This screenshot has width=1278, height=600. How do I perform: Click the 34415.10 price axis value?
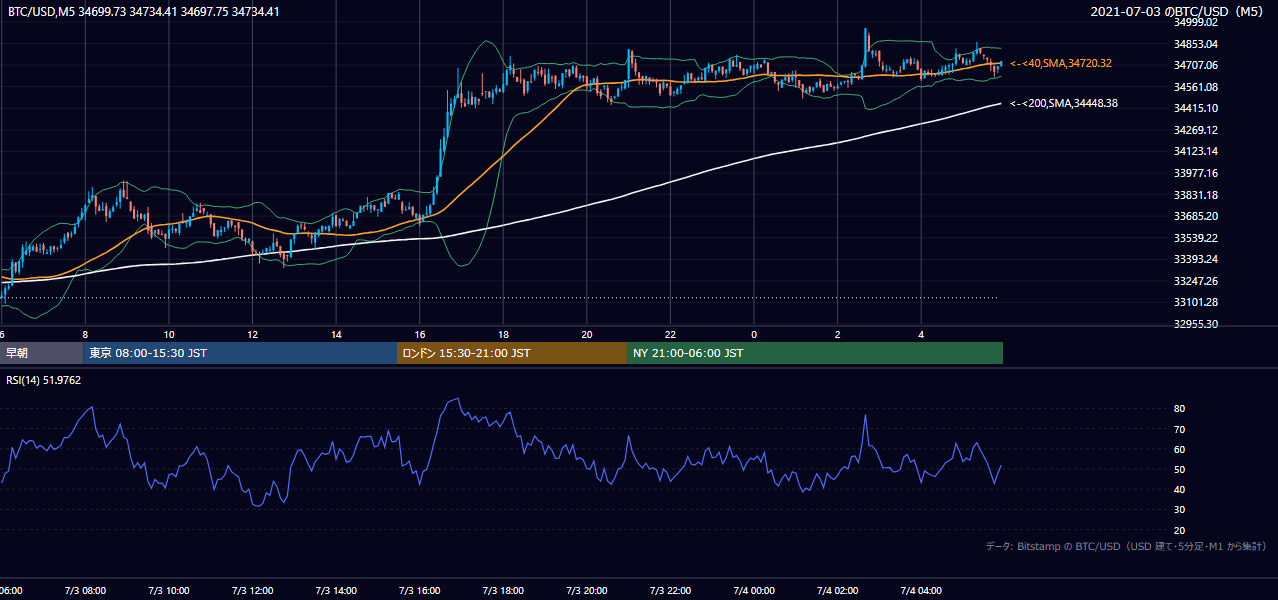pyautogui.click(x=1196, y=108)
